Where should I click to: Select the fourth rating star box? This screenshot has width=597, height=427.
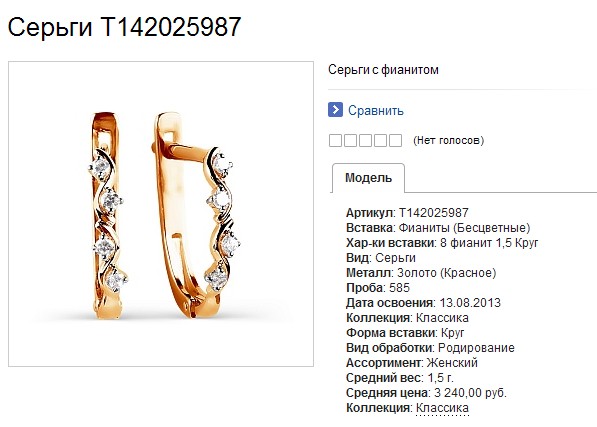tap(380, 140)
